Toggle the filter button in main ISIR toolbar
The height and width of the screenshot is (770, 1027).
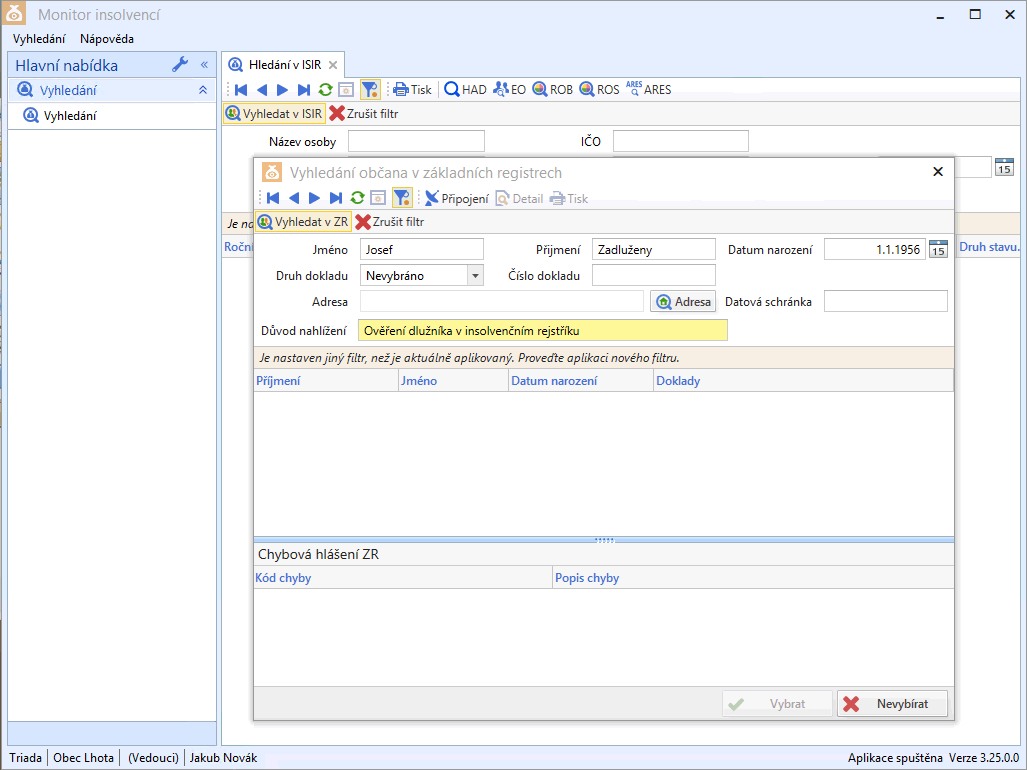[369, 89]
